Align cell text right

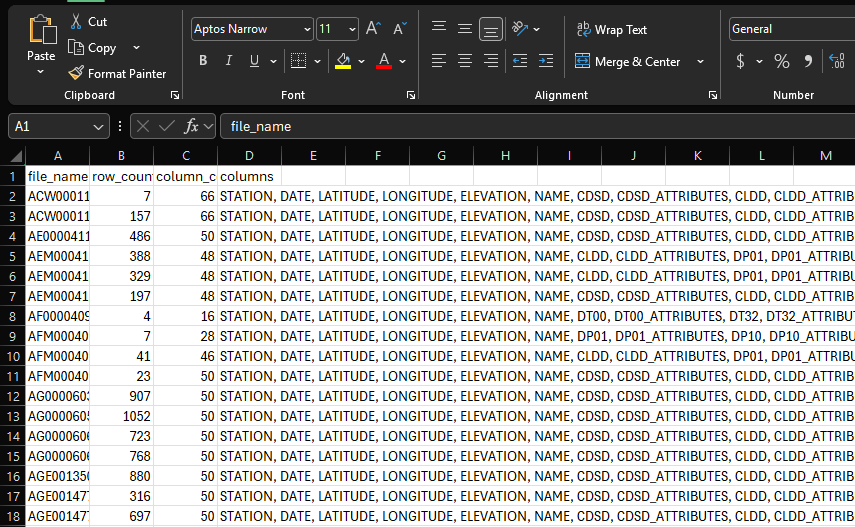491,61
